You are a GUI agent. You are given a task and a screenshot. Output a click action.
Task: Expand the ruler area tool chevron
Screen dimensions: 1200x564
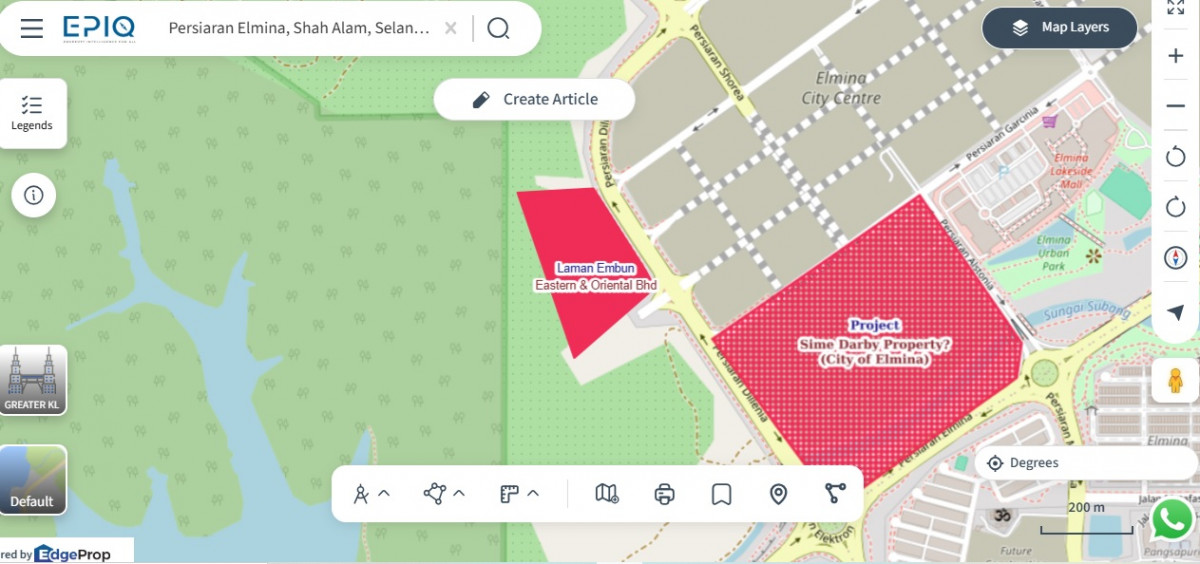click(533, 493)
